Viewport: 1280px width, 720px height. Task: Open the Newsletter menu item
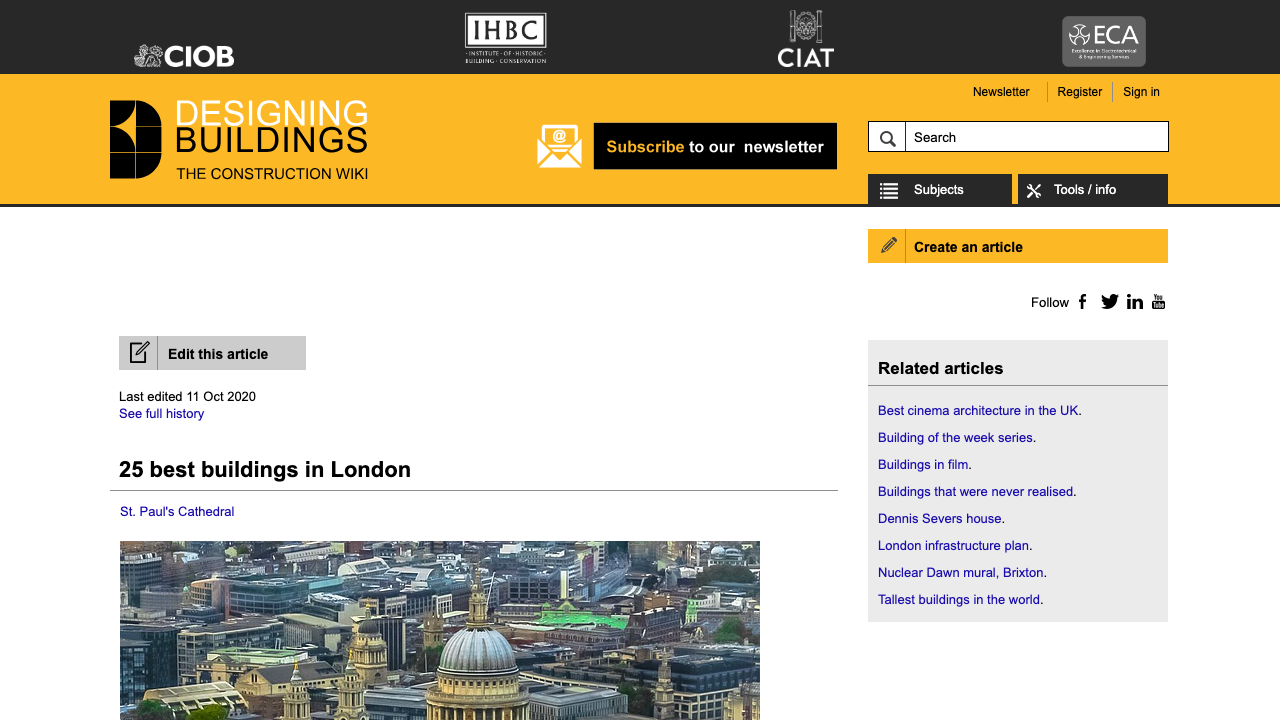pyautogui.click(x=1000, y=92)
